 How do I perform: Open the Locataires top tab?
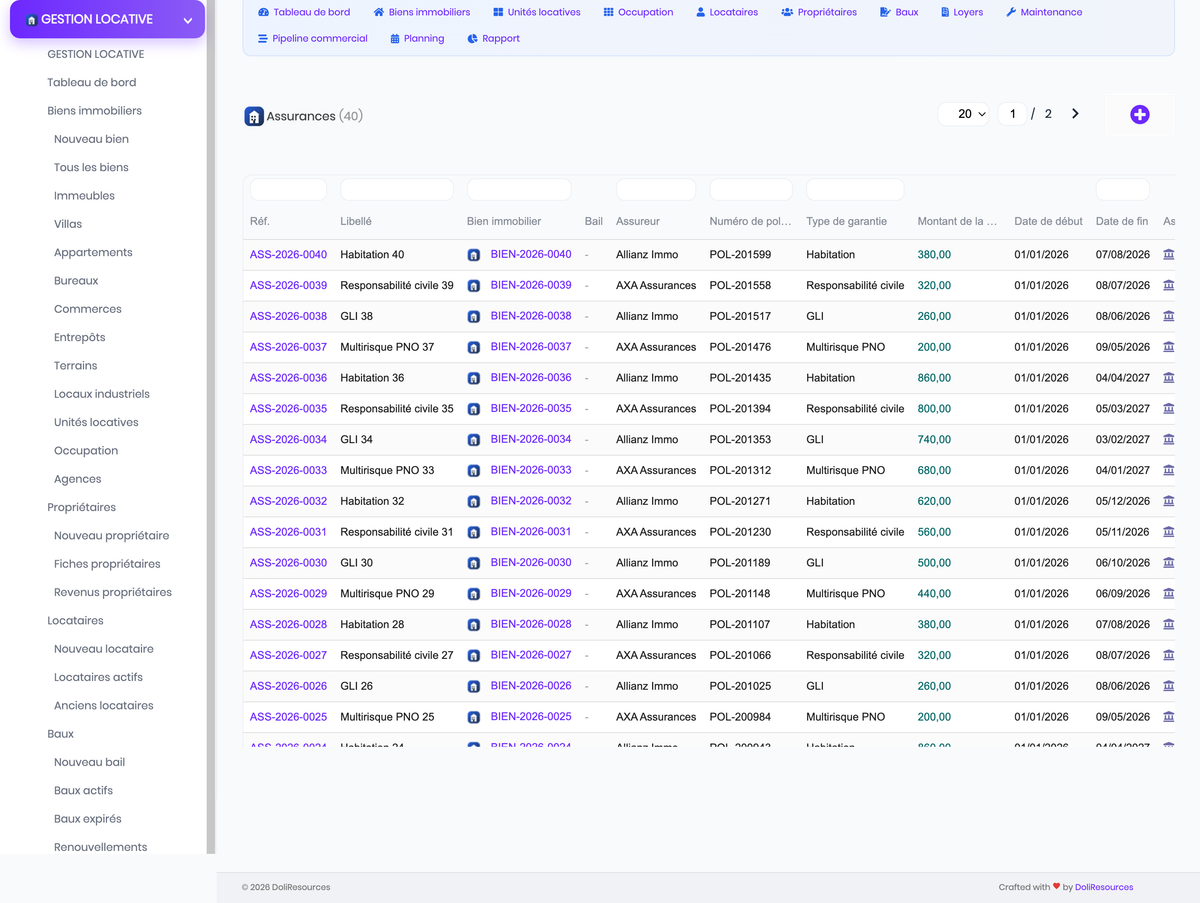coord(727,12)
